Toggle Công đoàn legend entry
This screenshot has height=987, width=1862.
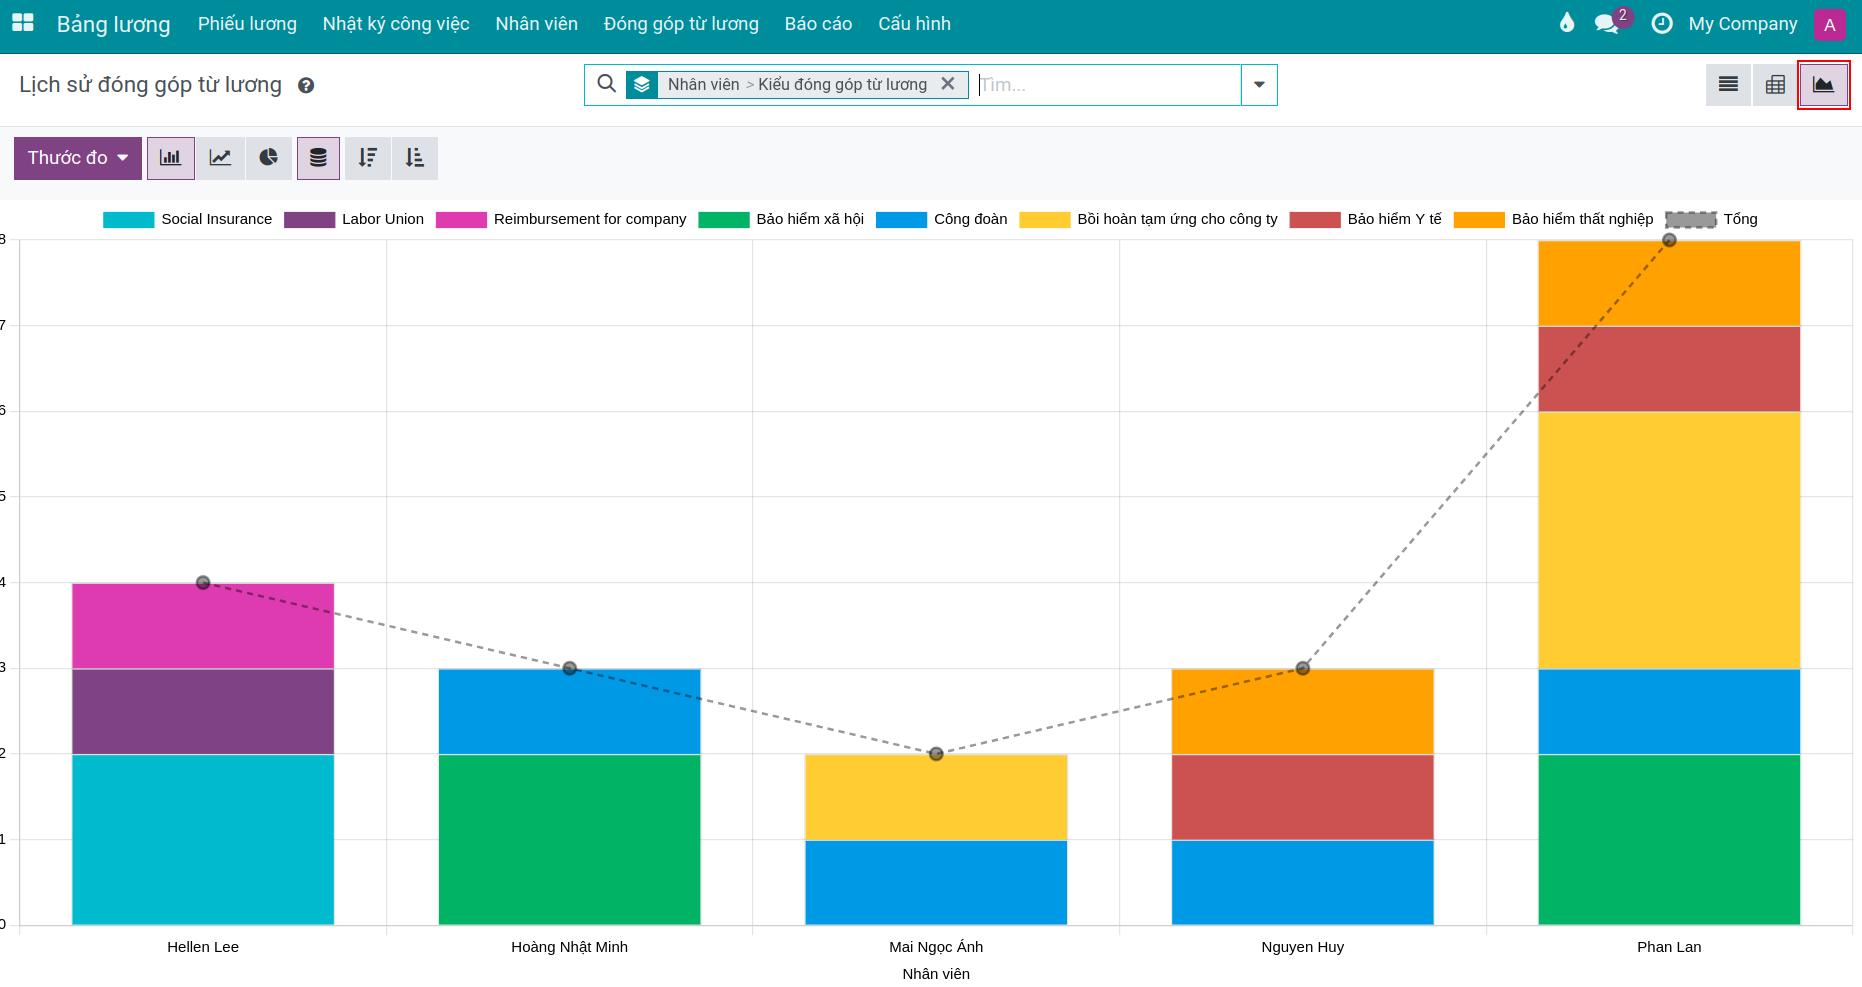941,219
